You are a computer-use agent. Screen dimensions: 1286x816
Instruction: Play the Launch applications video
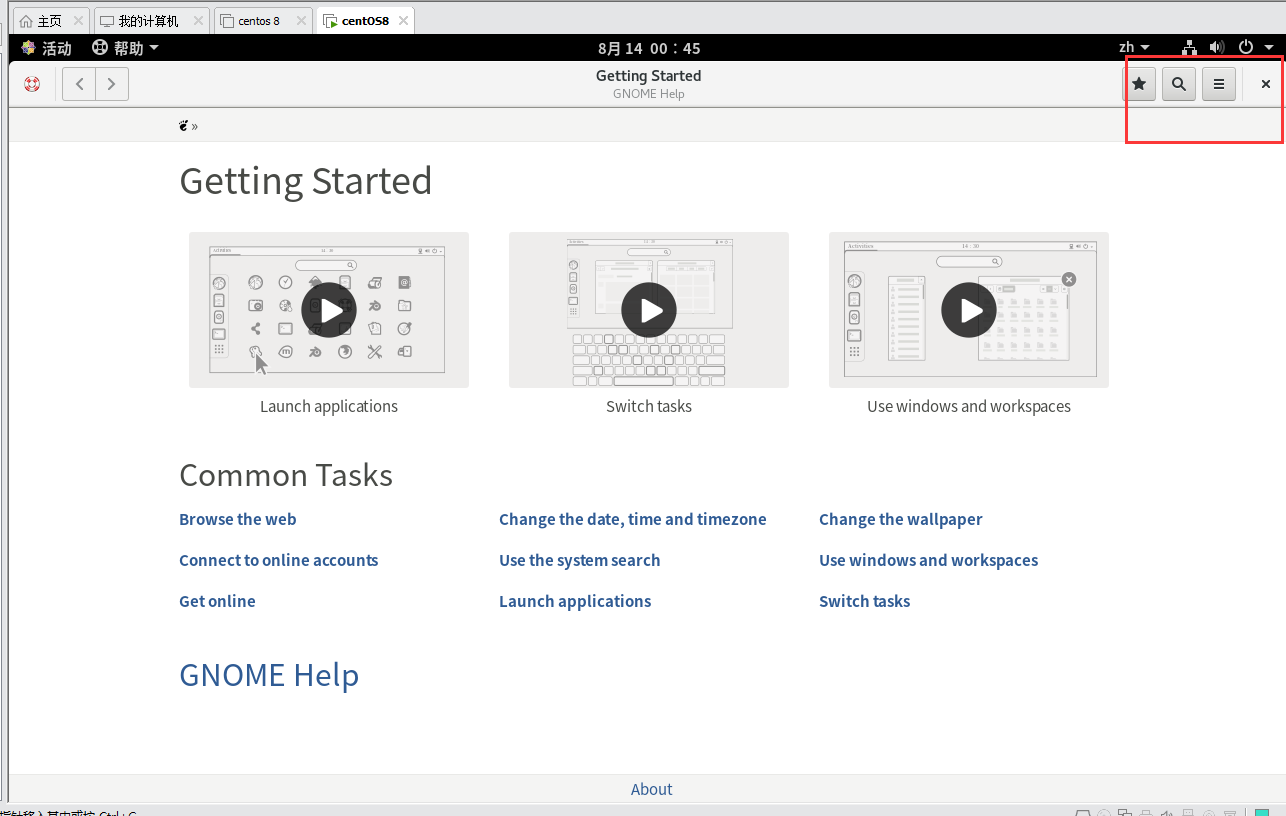coord(329,310)
